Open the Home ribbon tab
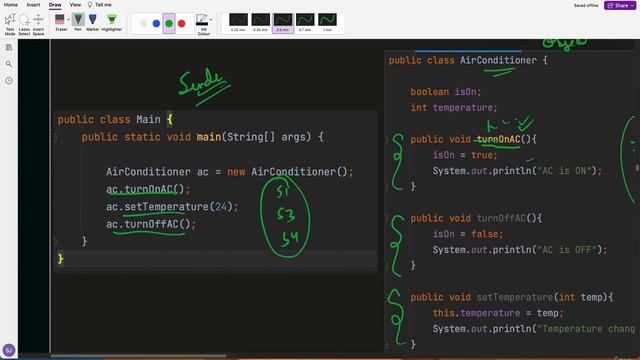The image size is (640, 360). [x=11, y=5]
